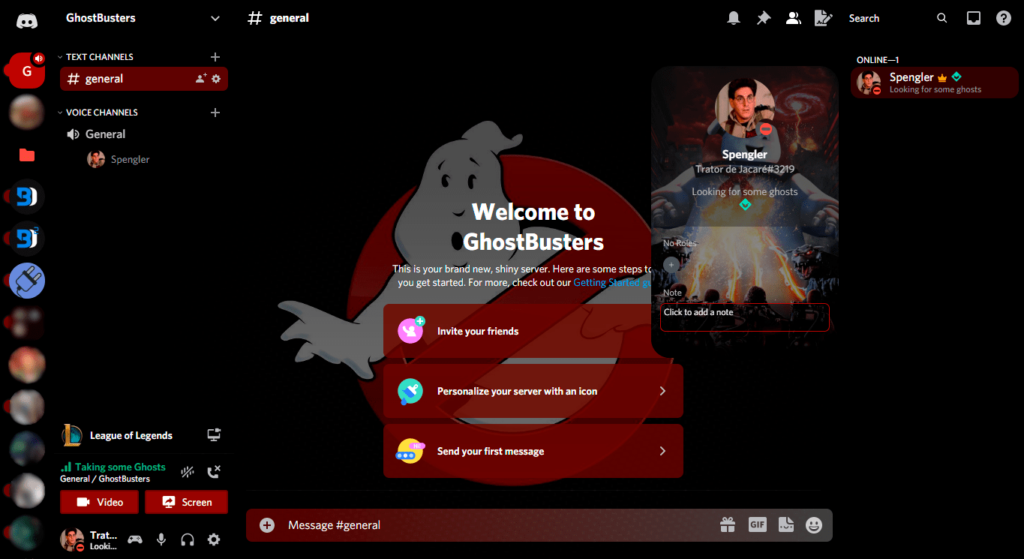Start Screen share
The image size is (1024, 559).
point(186,502)
